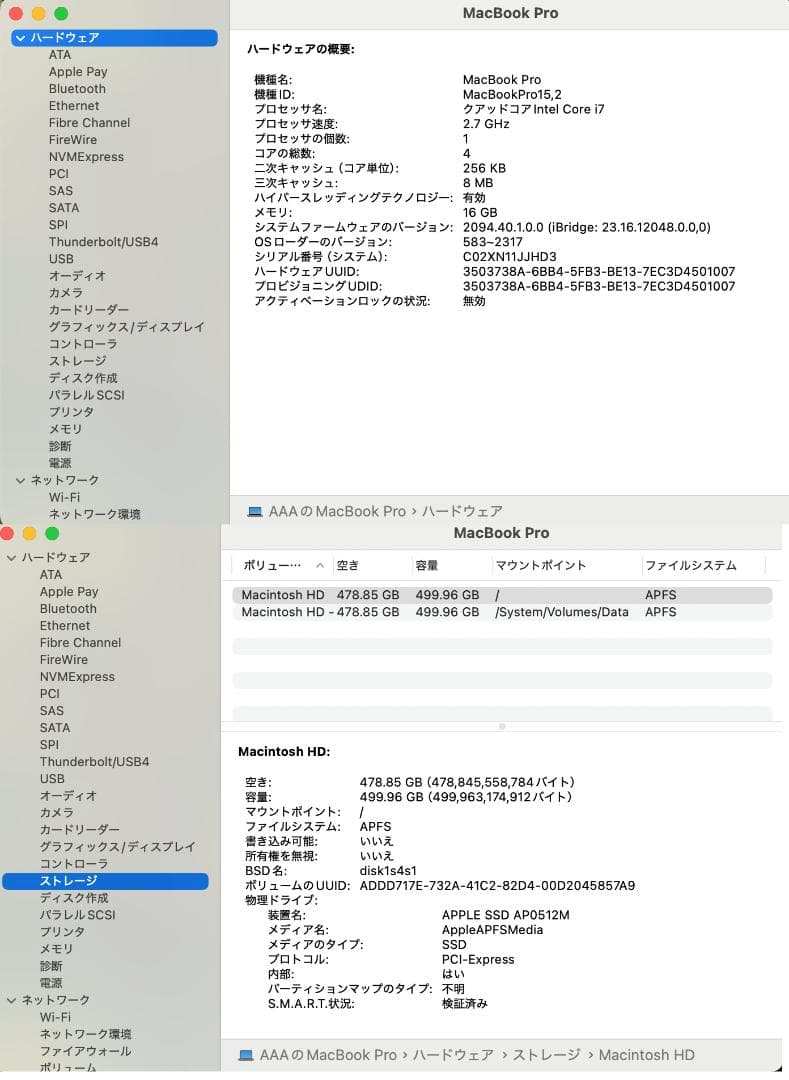Select 診断 in bottom window sidebar

[x=51, y=966]
